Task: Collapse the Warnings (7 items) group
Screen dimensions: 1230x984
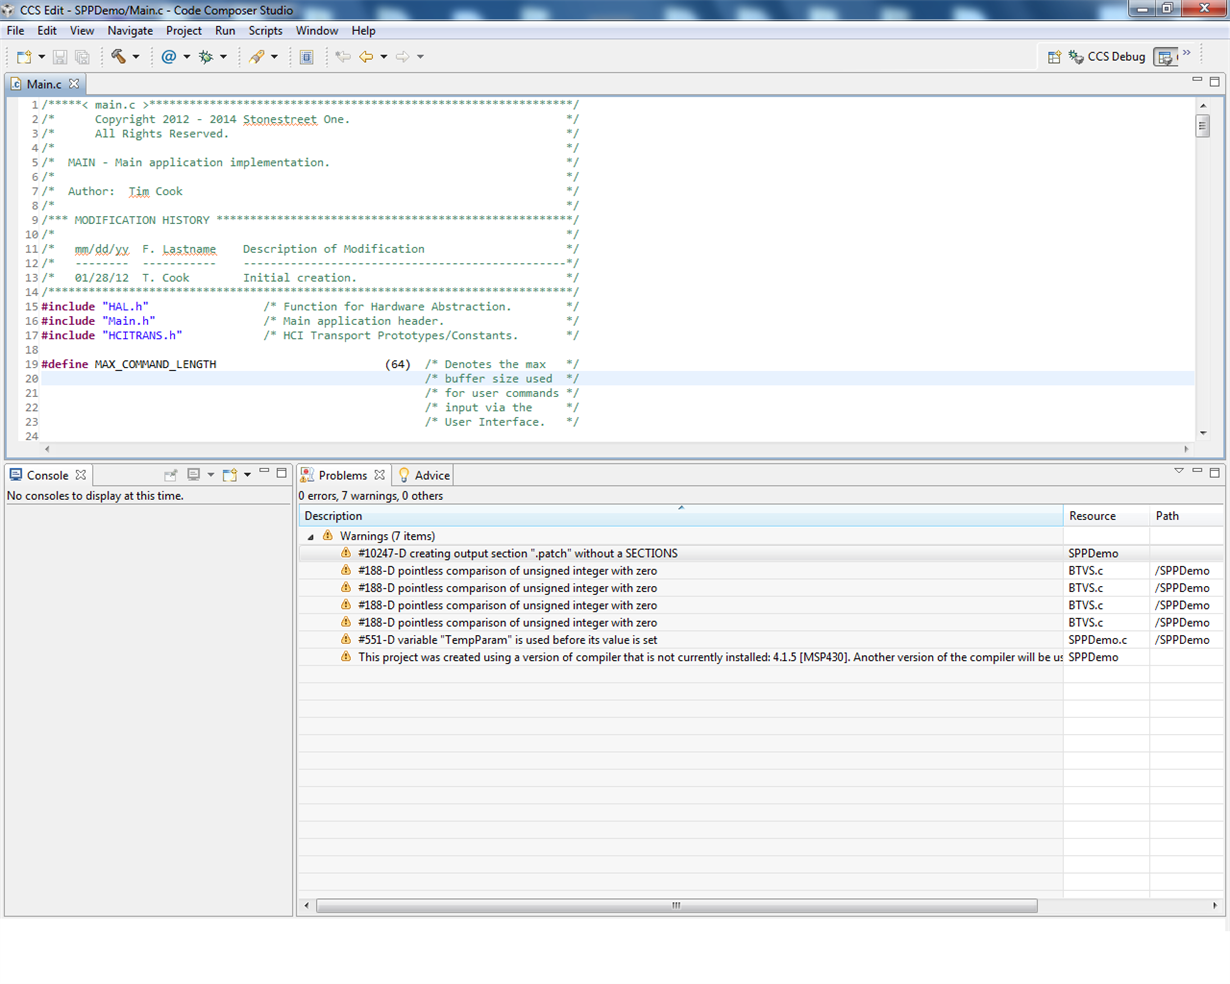Action: coord(310,536)
